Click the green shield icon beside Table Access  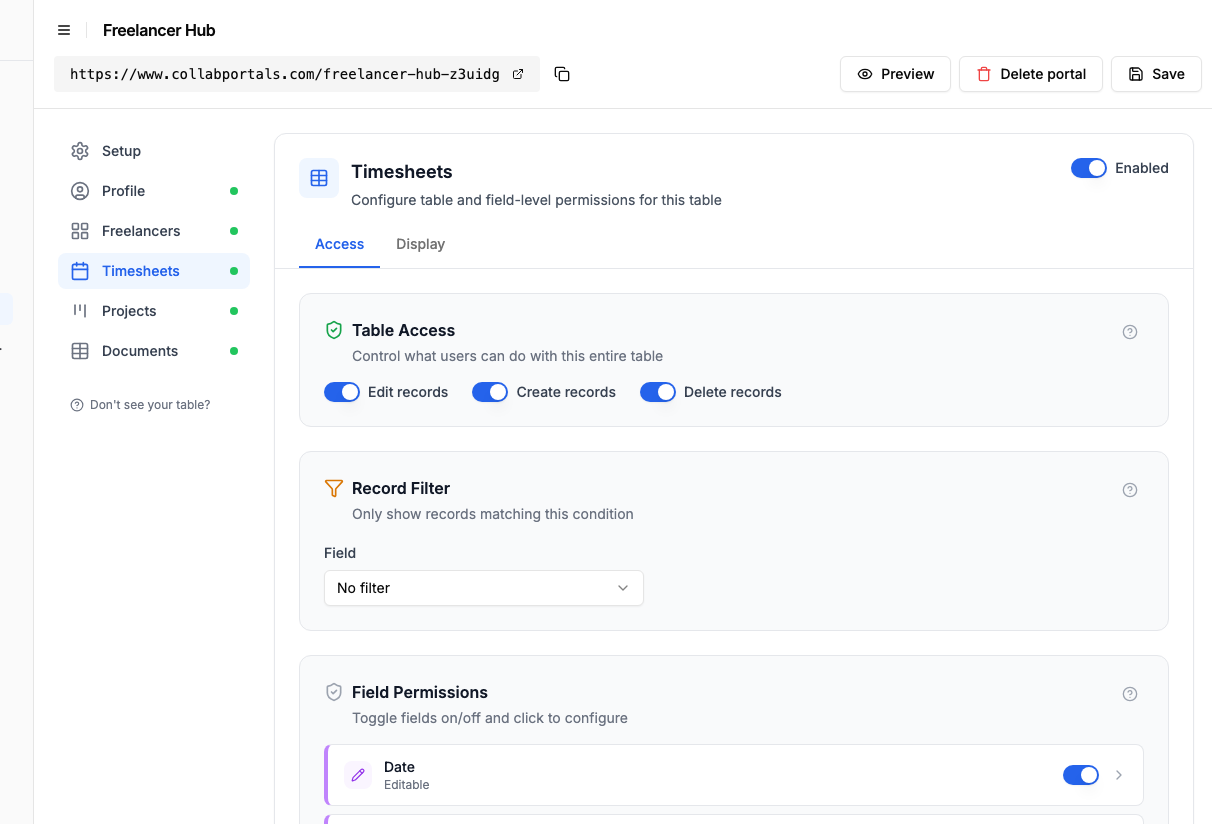click(x=334, y=330)
